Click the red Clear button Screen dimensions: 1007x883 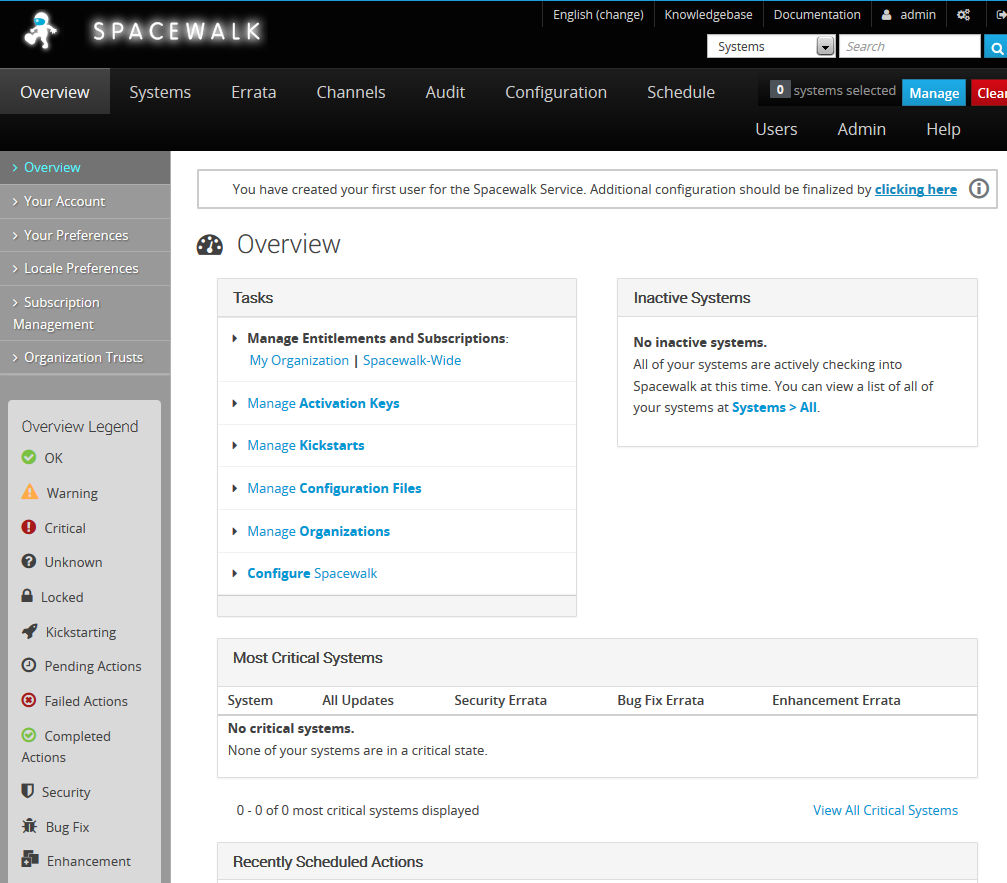(989, 93)
